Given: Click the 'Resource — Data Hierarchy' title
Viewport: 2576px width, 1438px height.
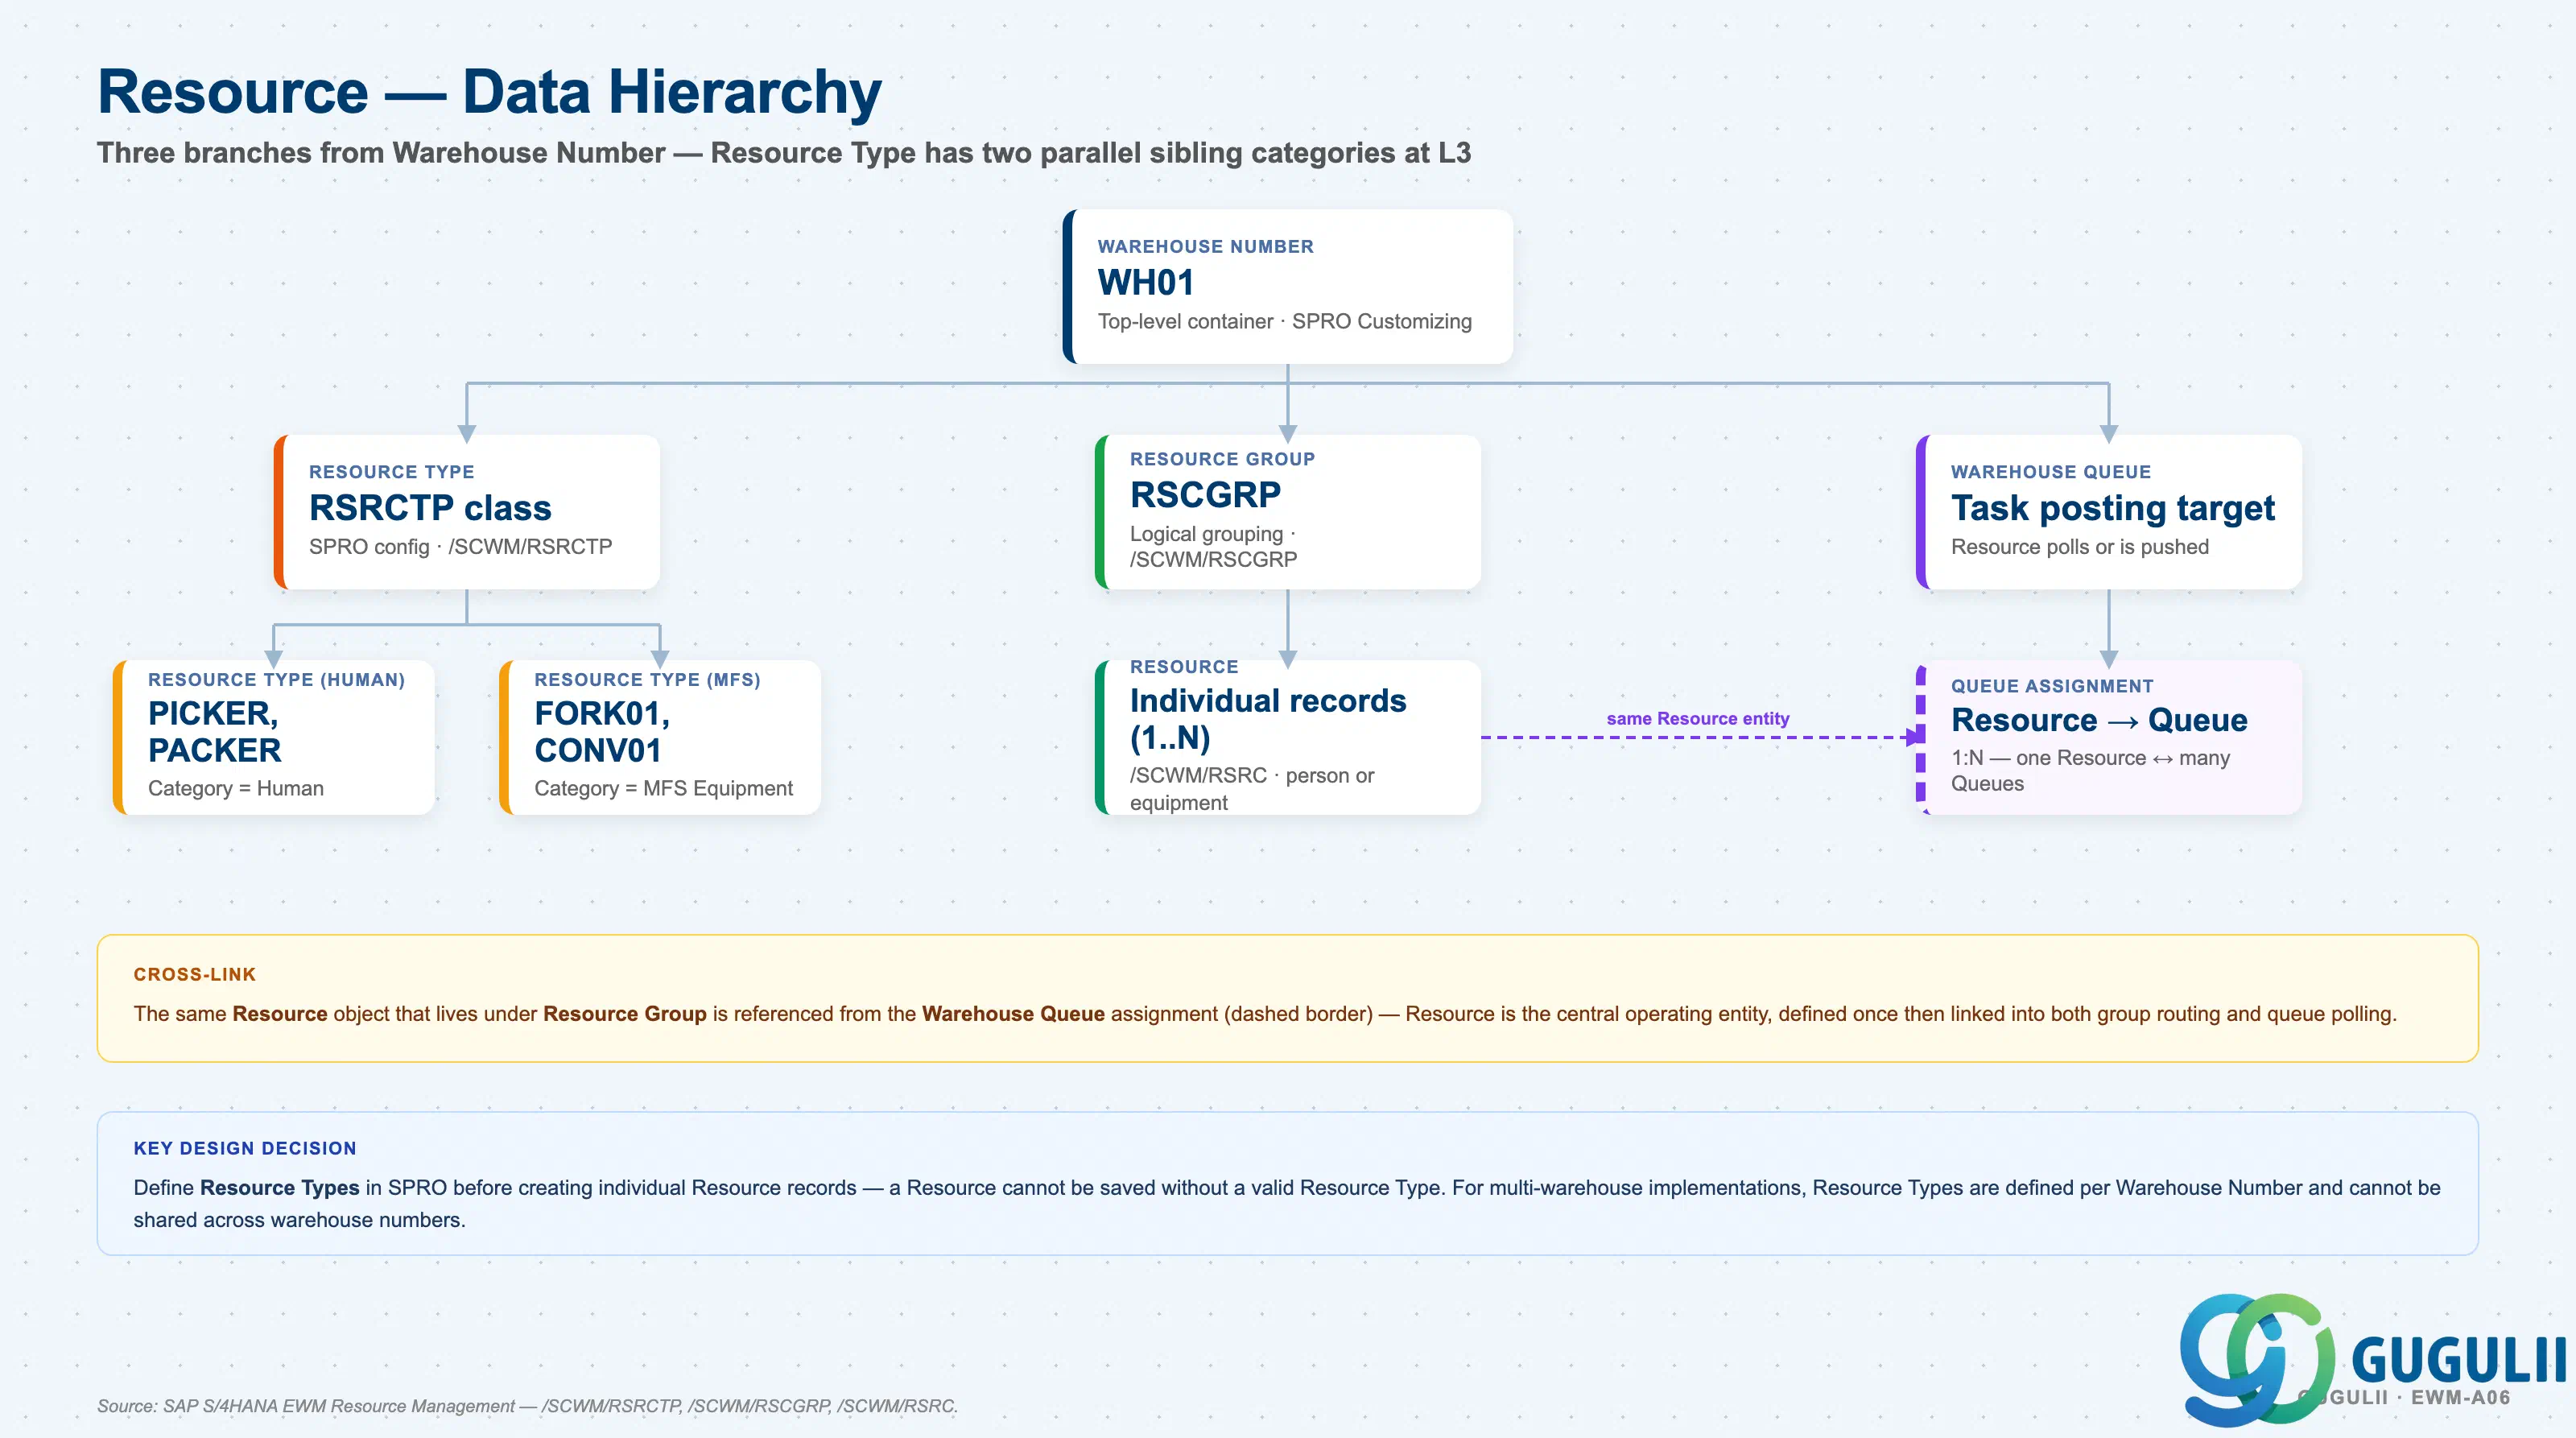Looking at the screenshot, I should (x=489, y=92).
